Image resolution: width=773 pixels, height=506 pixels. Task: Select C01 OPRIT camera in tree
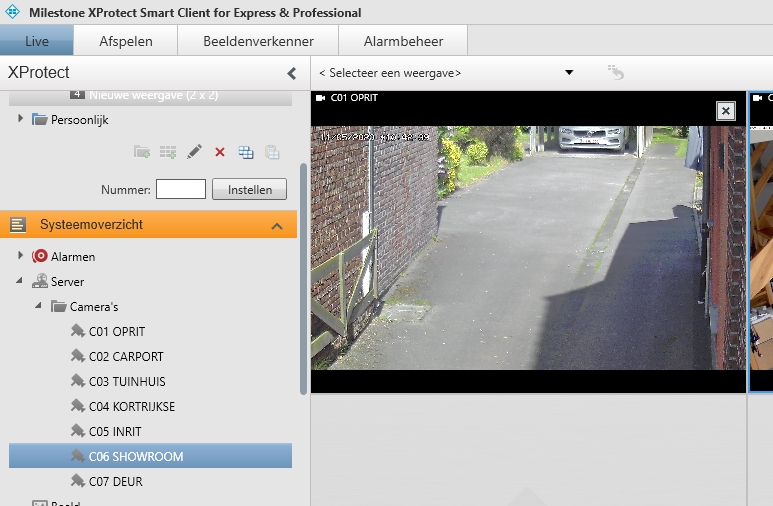coord(117,332)
